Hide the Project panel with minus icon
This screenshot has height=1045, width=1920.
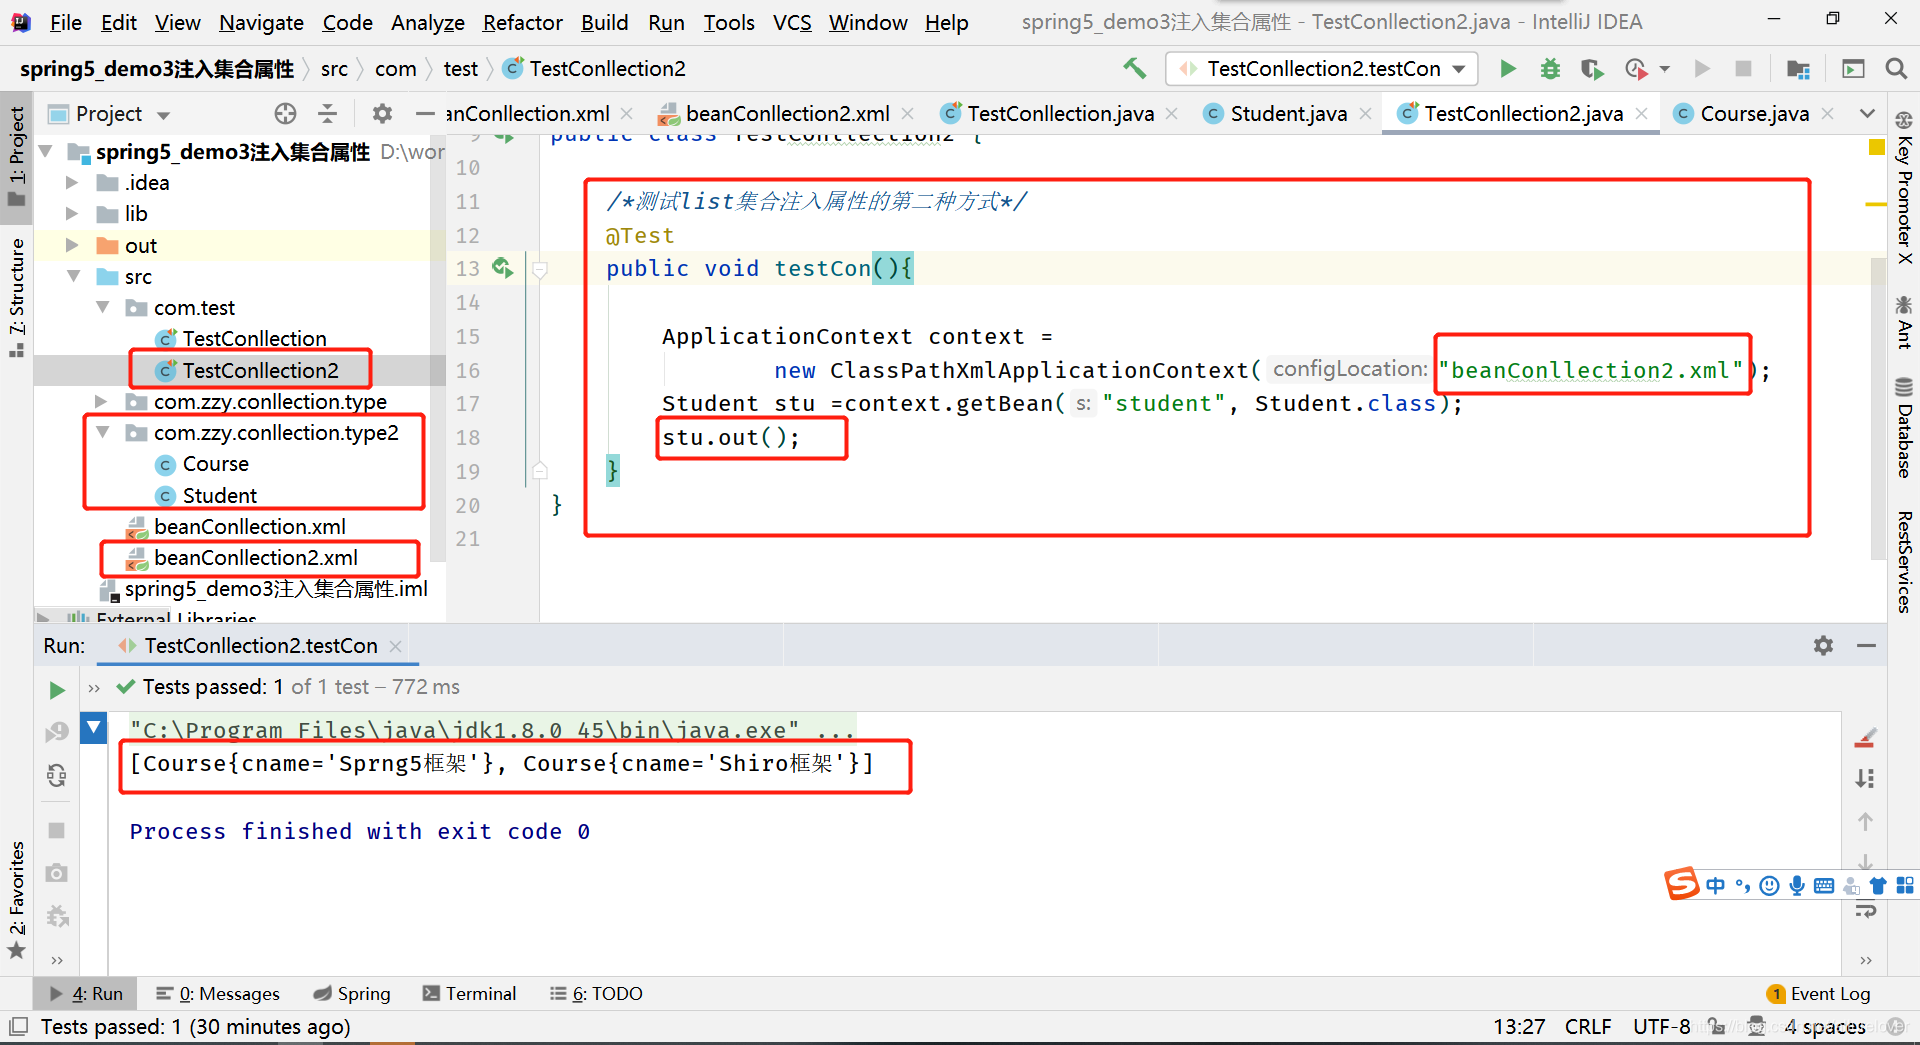click(x=425, y=113)
